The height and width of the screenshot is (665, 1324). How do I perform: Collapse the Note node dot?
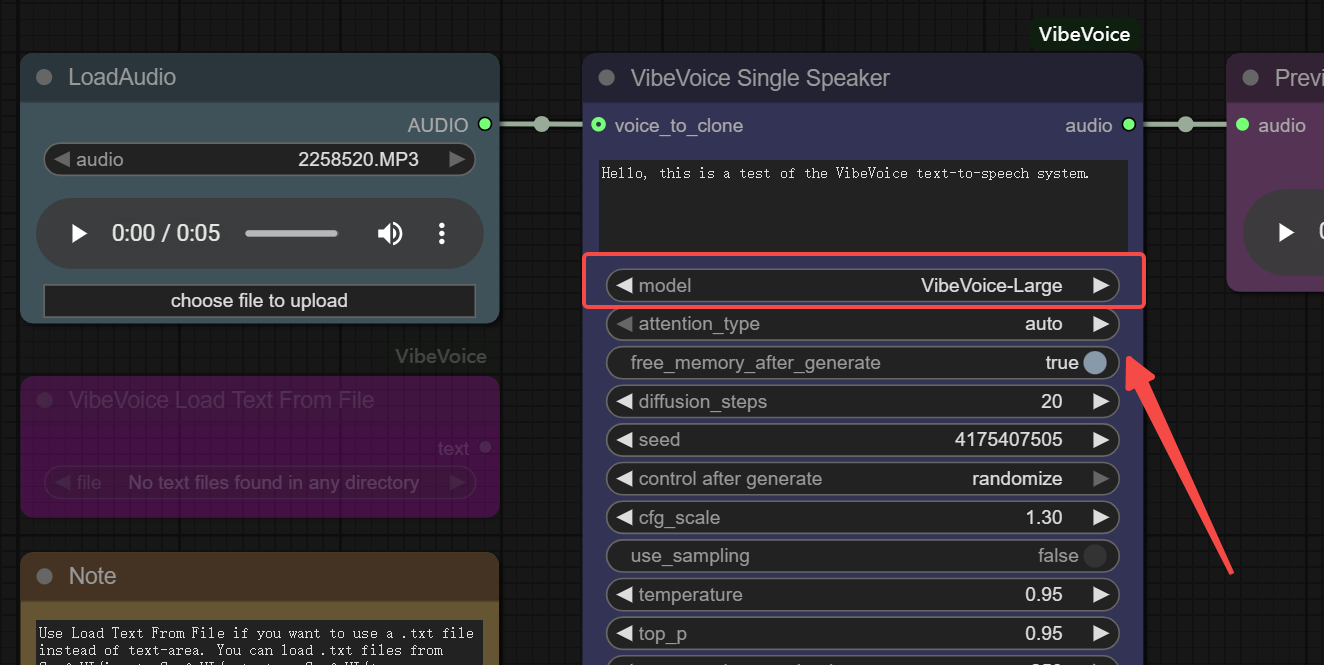tap(44, 576)
